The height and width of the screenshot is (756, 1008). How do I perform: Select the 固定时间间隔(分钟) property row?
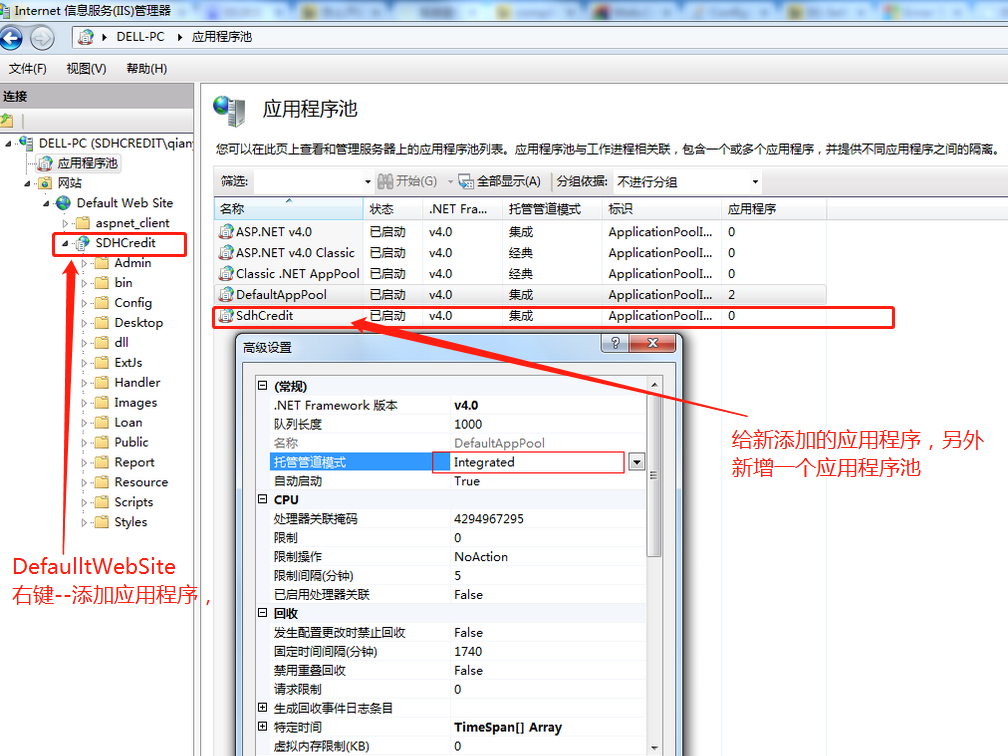(x=457, y=651)
